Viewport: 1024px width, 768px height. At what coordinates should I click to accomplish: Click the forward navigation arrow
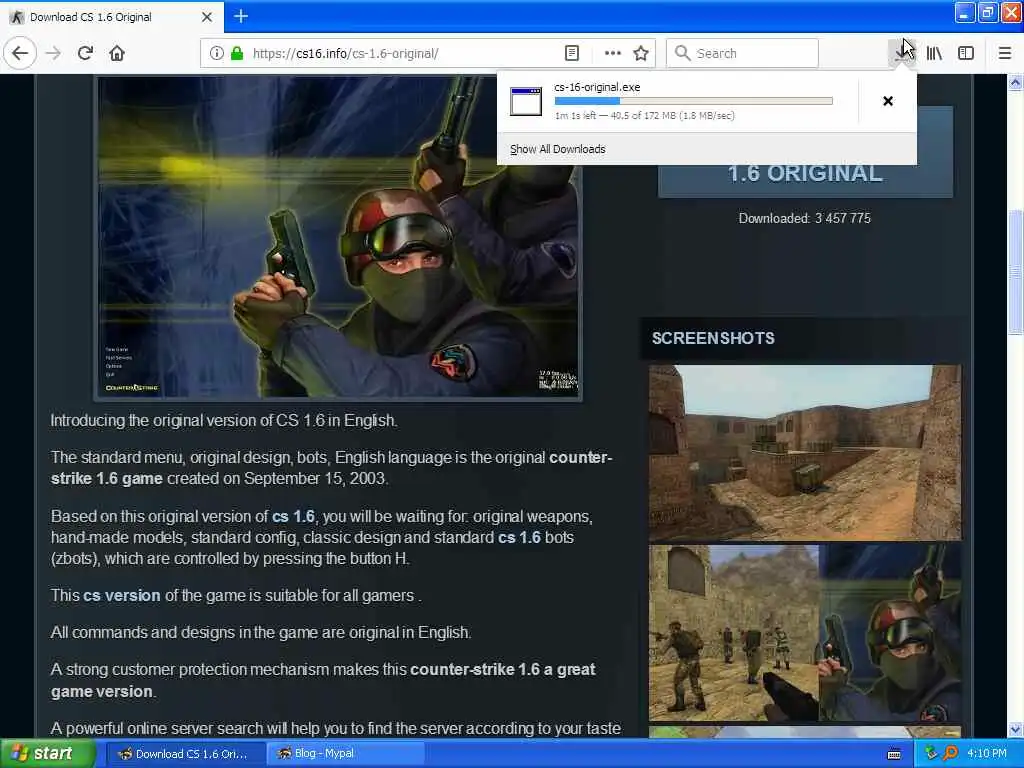click(54, 53)
